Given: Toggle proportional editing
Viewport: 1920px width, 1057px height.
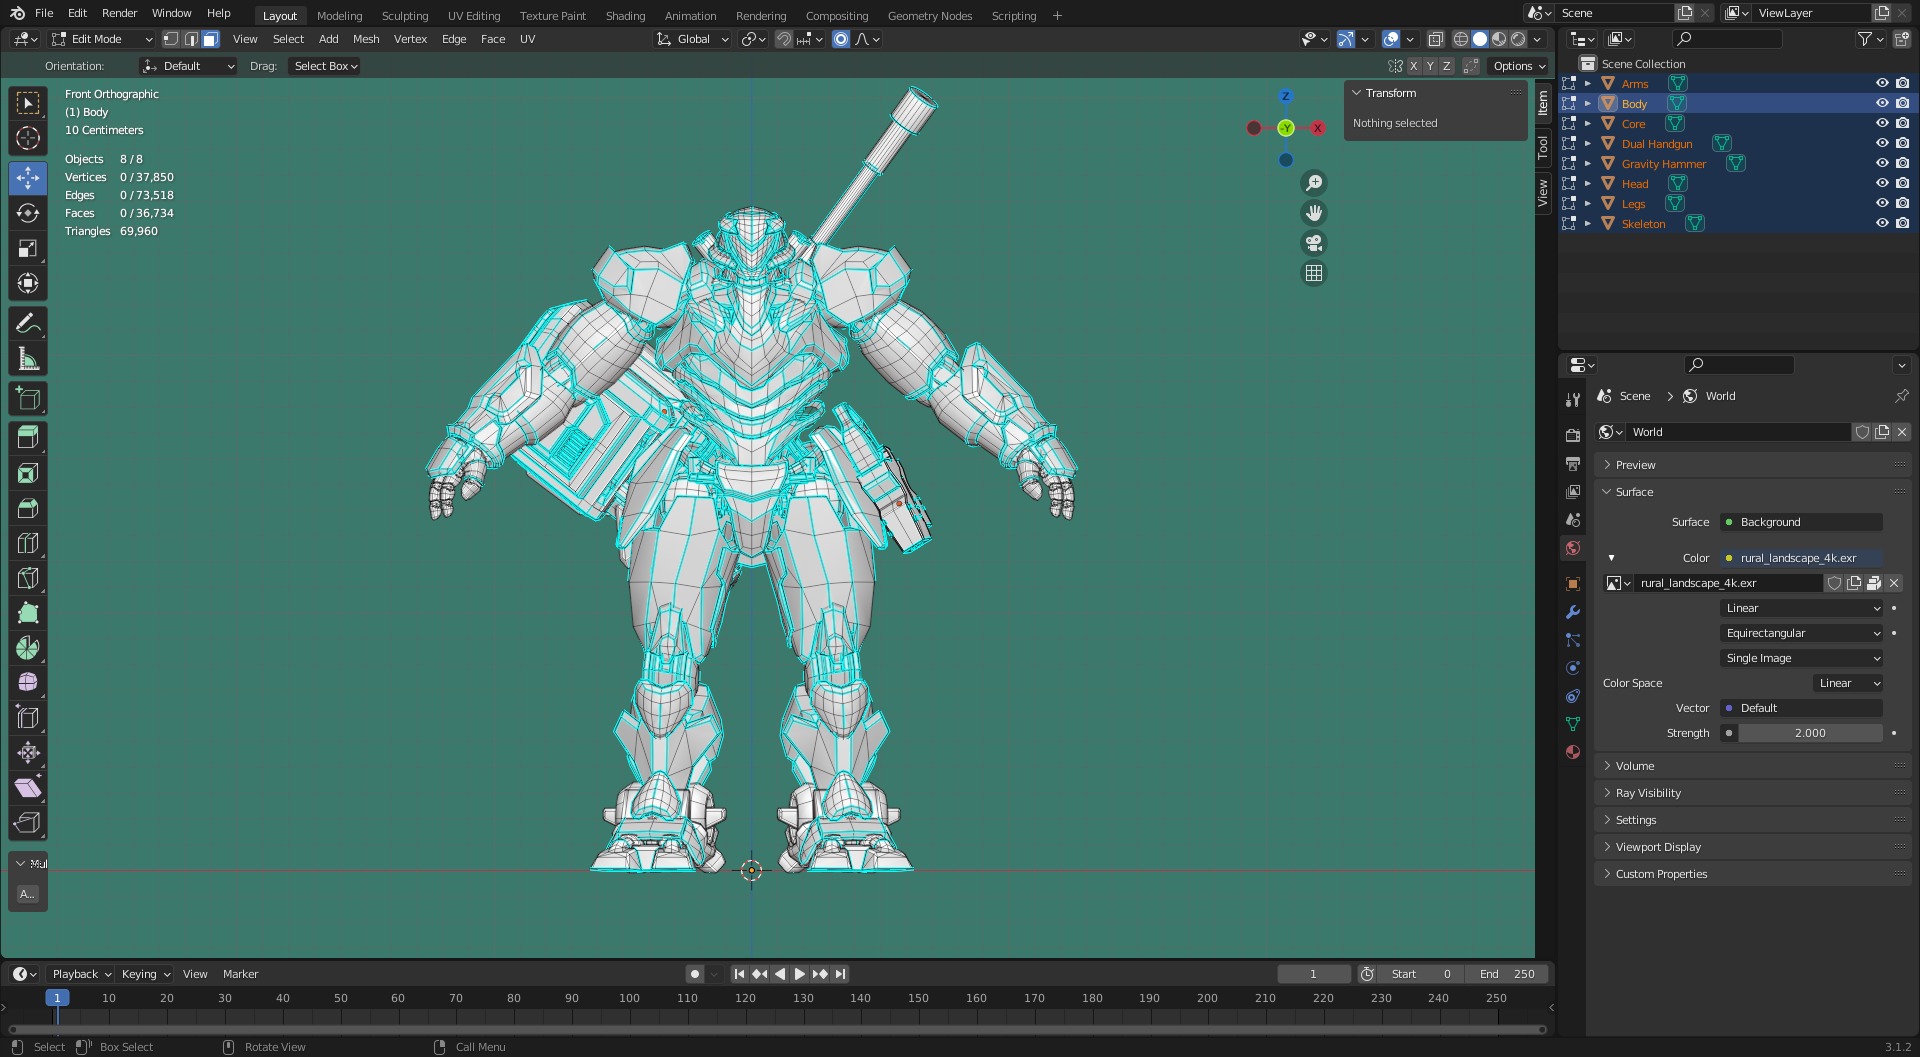Looking at the screenshot, I should pyautogui.click(x=841, y=39).
